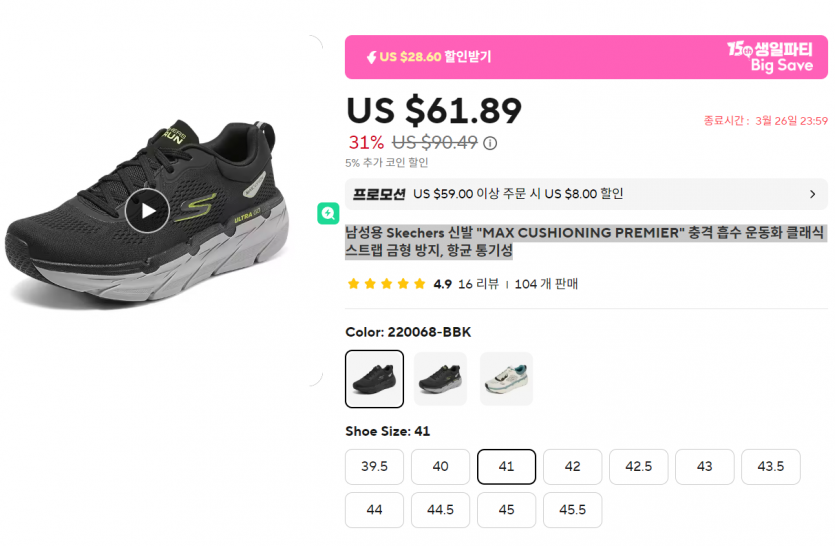
Task: Select shoe size 45.5
Action: point(572,510)
